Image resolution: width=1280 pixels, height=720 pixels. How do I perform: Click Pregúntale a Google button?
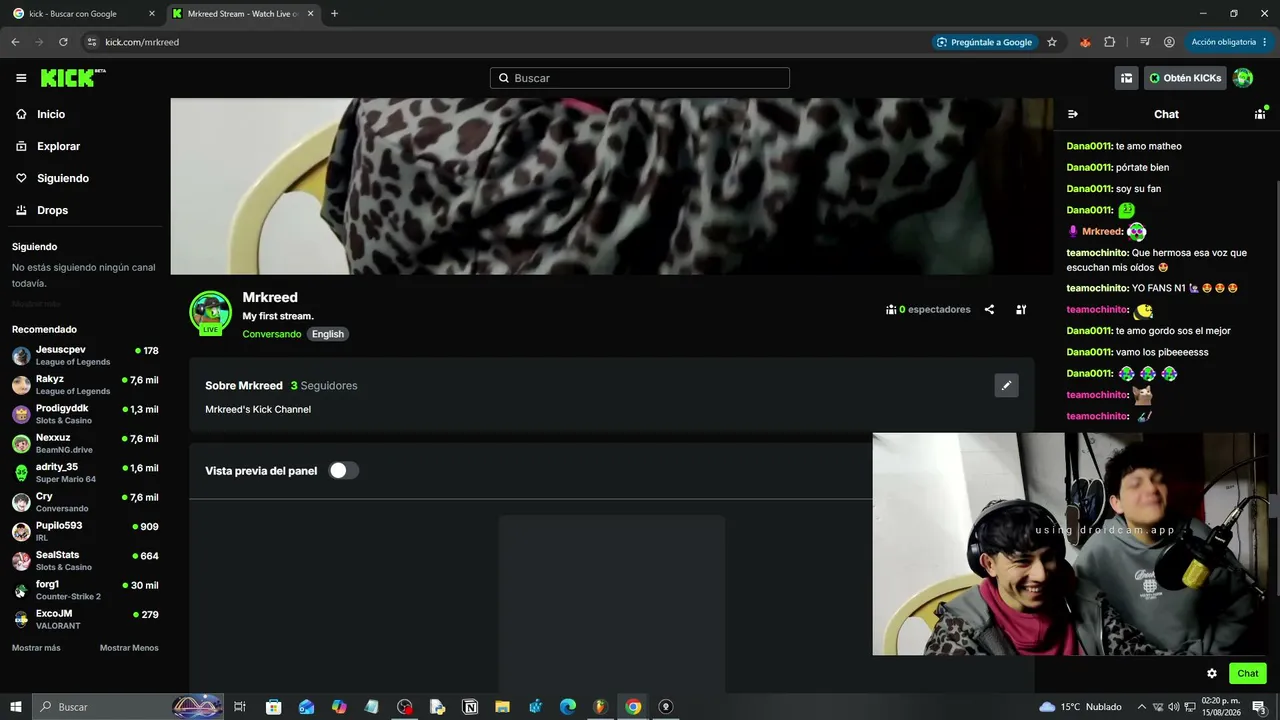pos(985,42)
